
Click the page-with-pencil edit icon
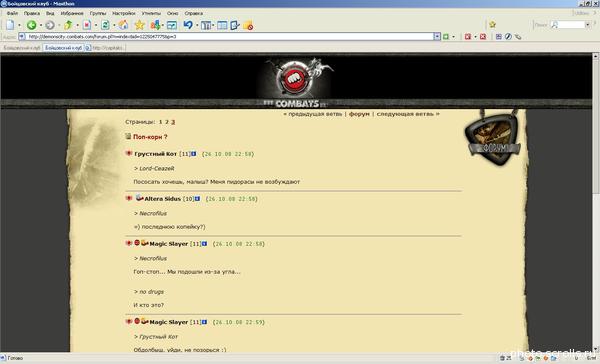[x=235, y=25]
